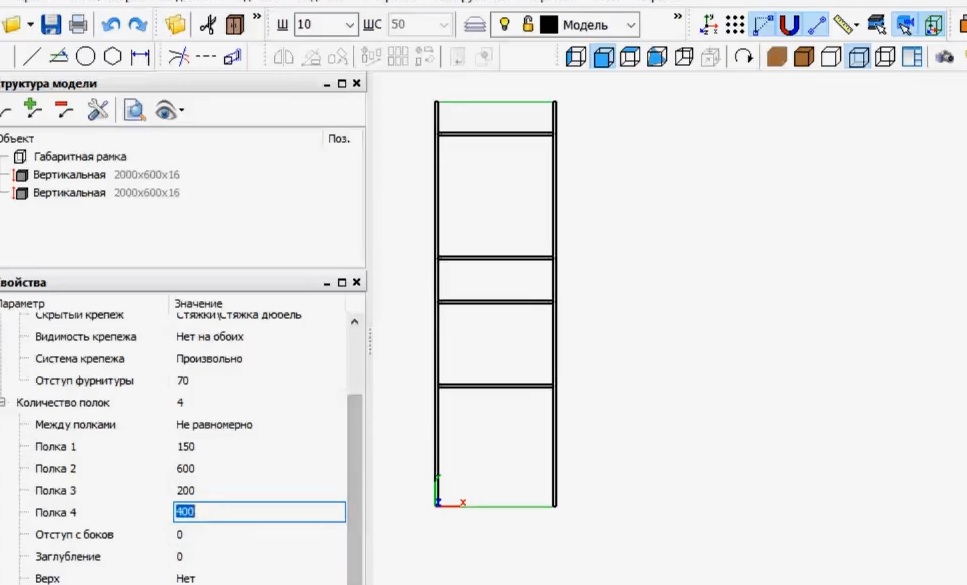Screen dimensions: 967x585
Task: Click the Между полками value Не равномерно
Action: click(x=215, y=425)
